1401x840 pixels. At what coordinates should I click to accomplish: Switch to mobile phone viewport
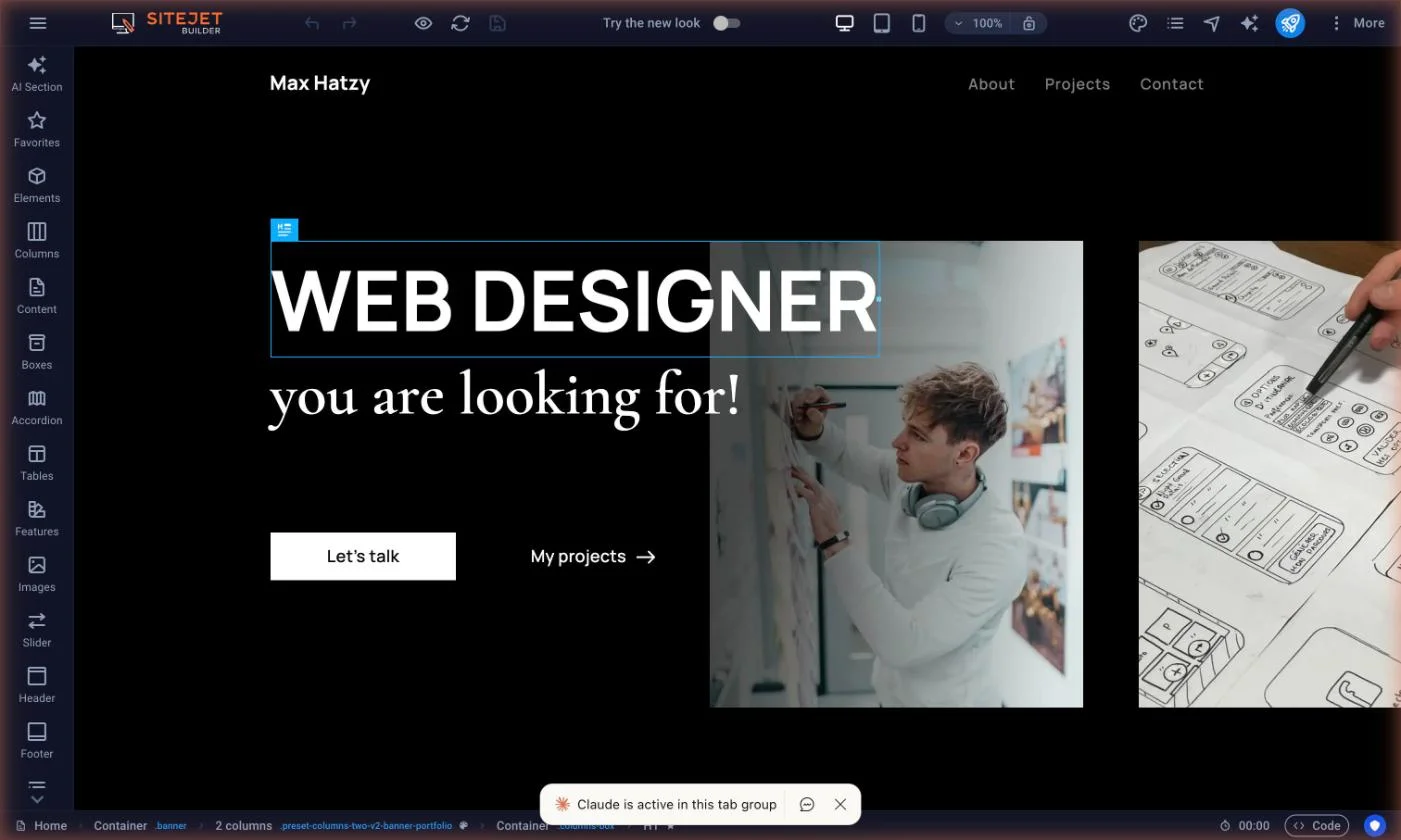point(919,23)
